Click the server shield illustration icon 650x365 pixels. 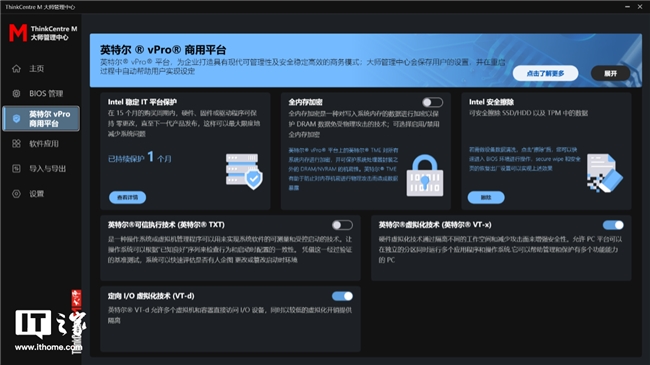click(244, 171)
